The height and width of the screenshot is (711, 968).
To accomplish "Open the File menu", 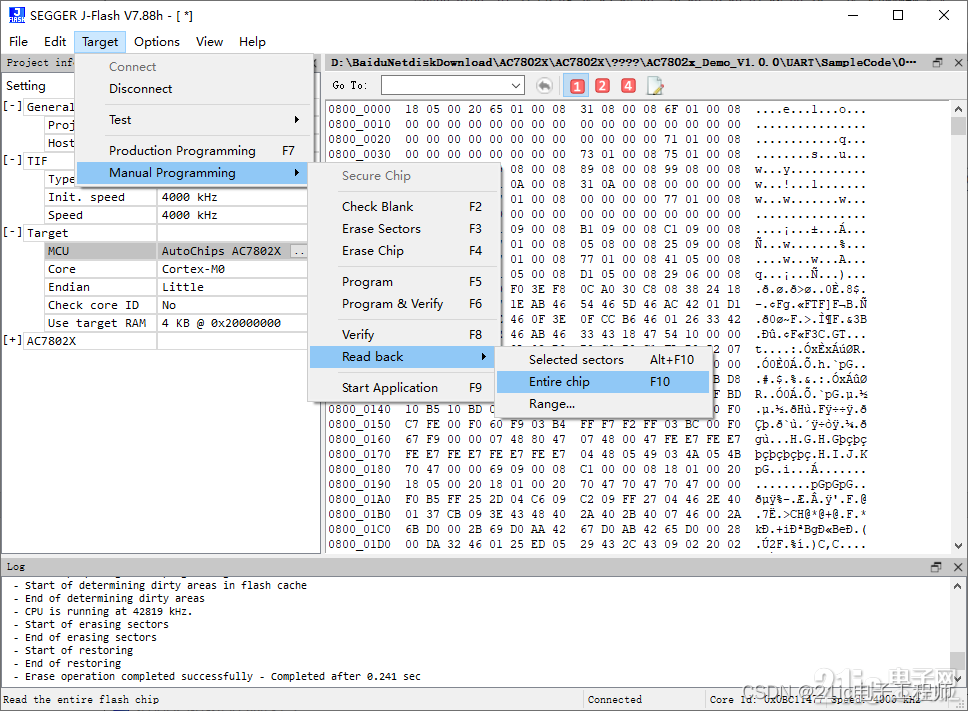I will point(19,41).
